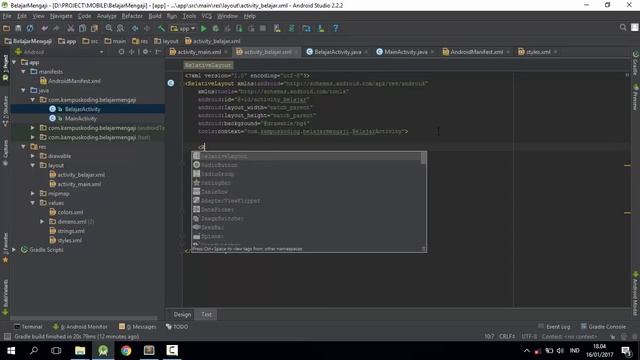Open the Refactor menu
This screenshot has height=360, width=640.
132,16
